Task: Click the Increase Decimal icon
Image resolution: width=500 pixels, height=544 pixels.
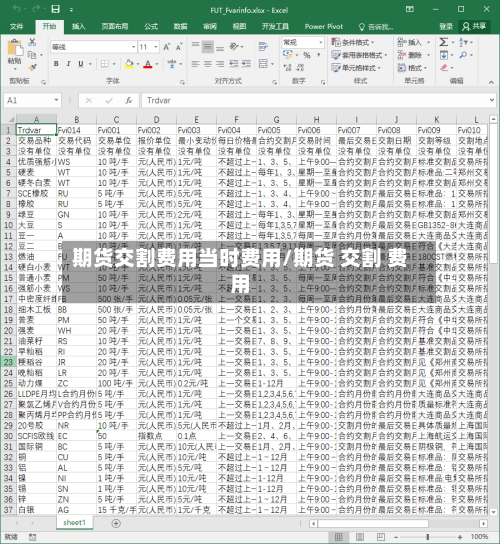Action: tap(288, 68)
